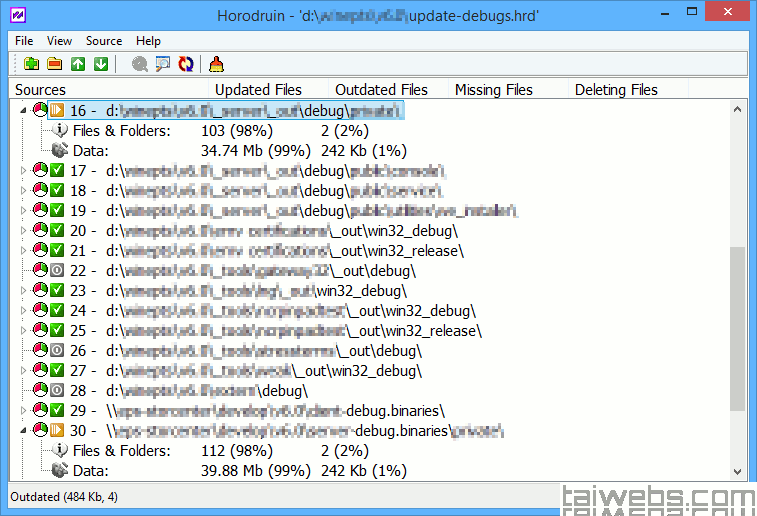Click the vertical scrollbar thumb
Viewport: 757px width, 516px height.
(738, 330)
